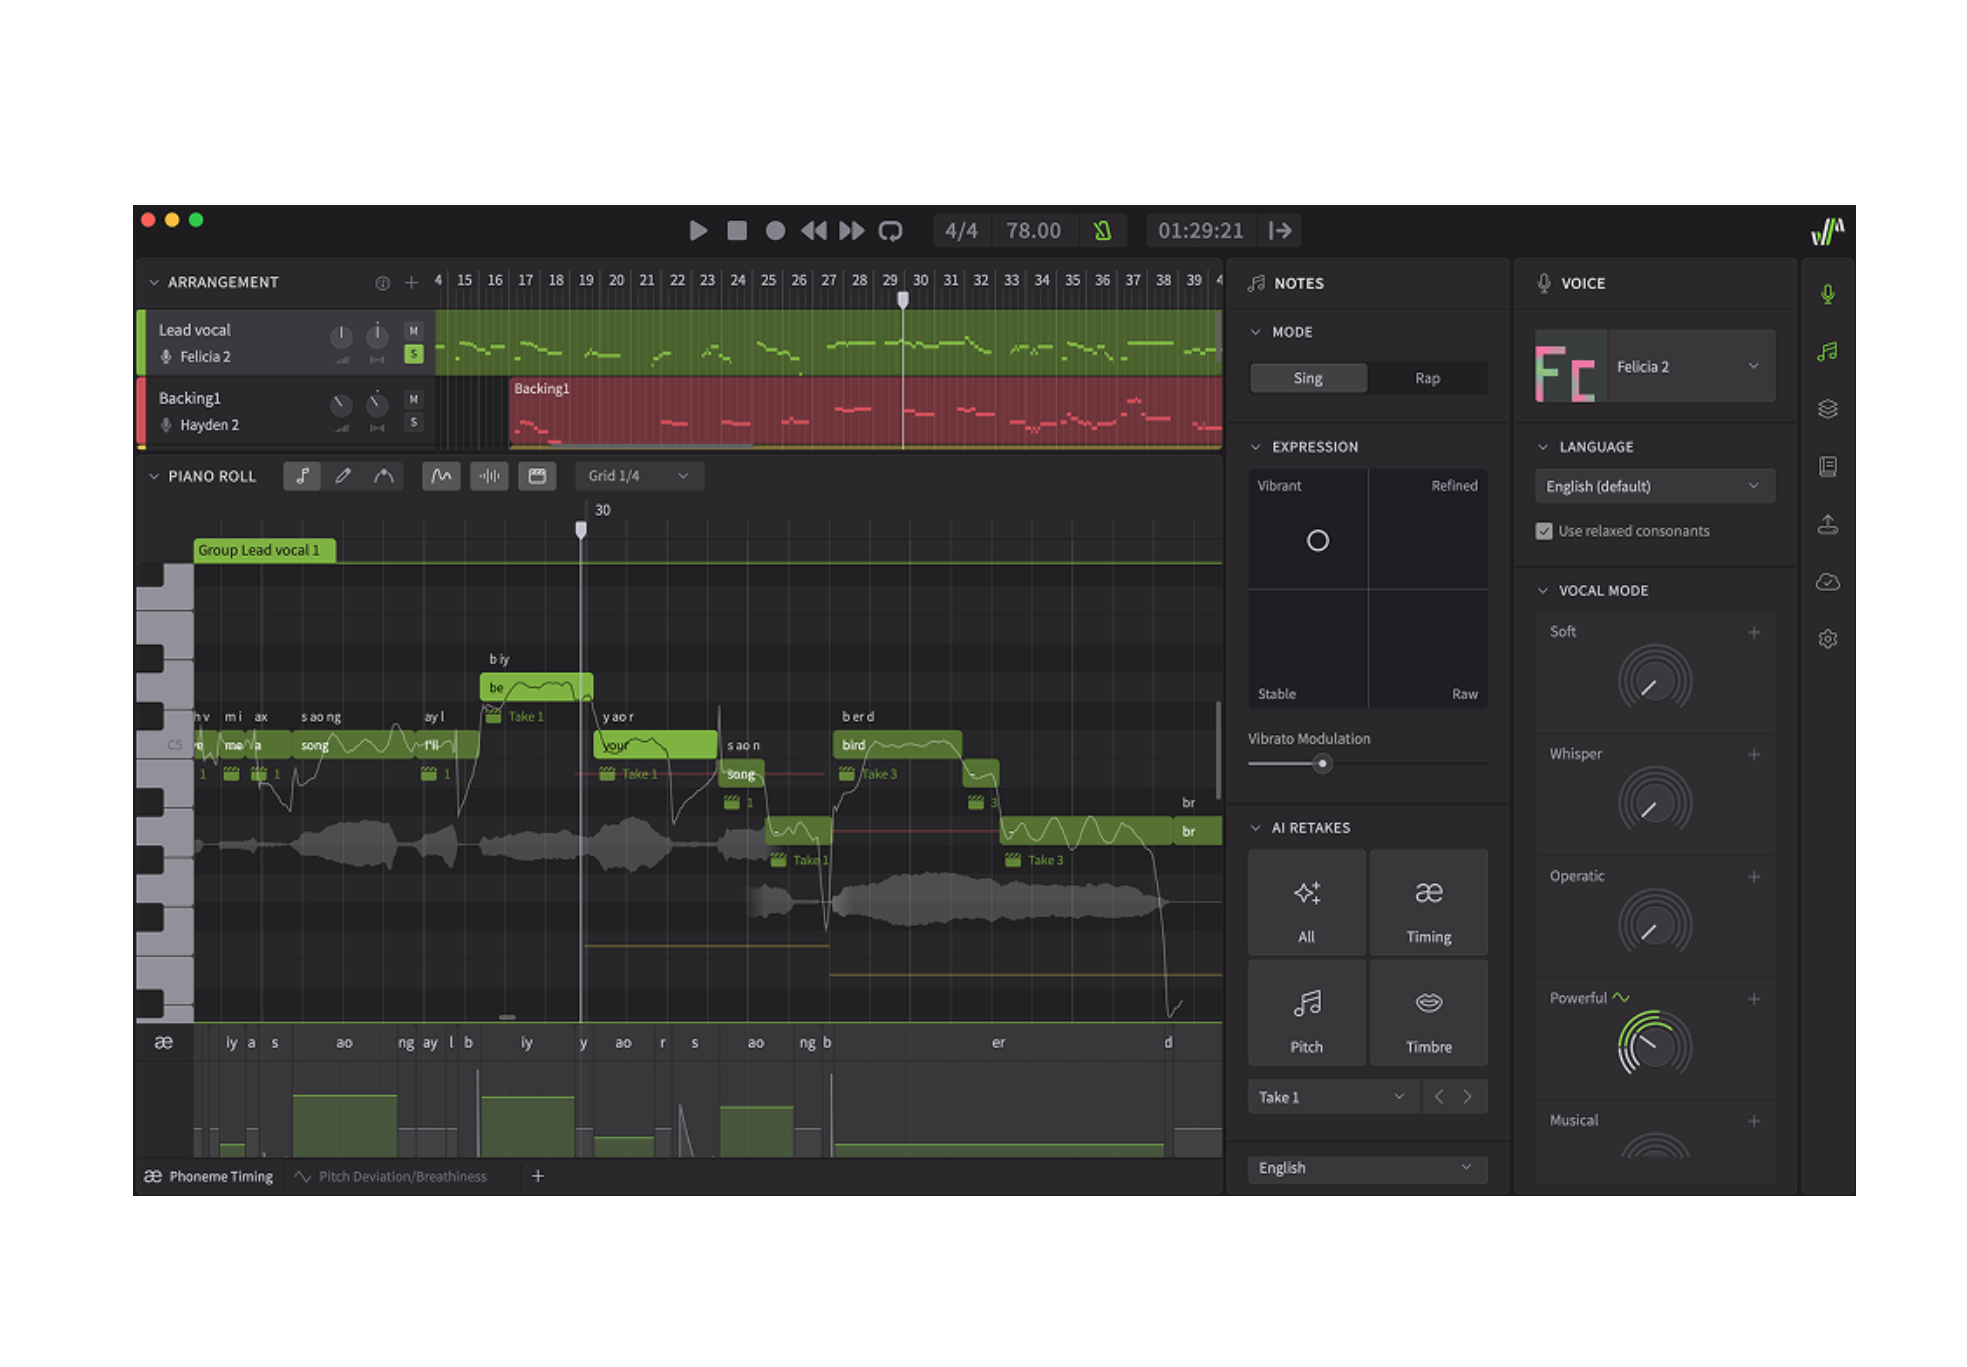
Task: Click the Timing option in AI Retakes
Action: tap(1429, 903)
